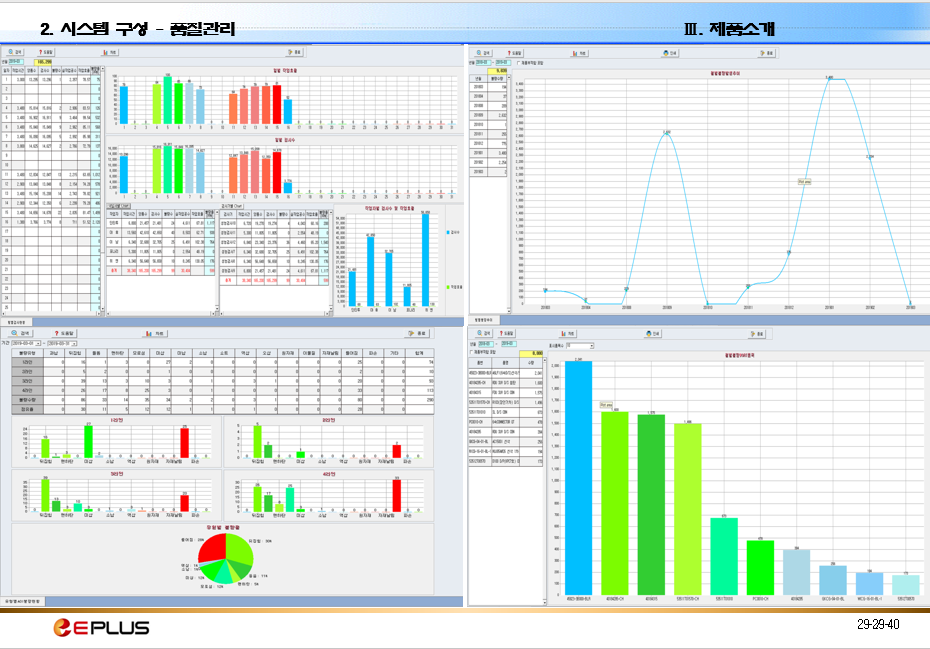
Task: Select the 201902 row in the monthly defect table
Action: pos(488,163)
